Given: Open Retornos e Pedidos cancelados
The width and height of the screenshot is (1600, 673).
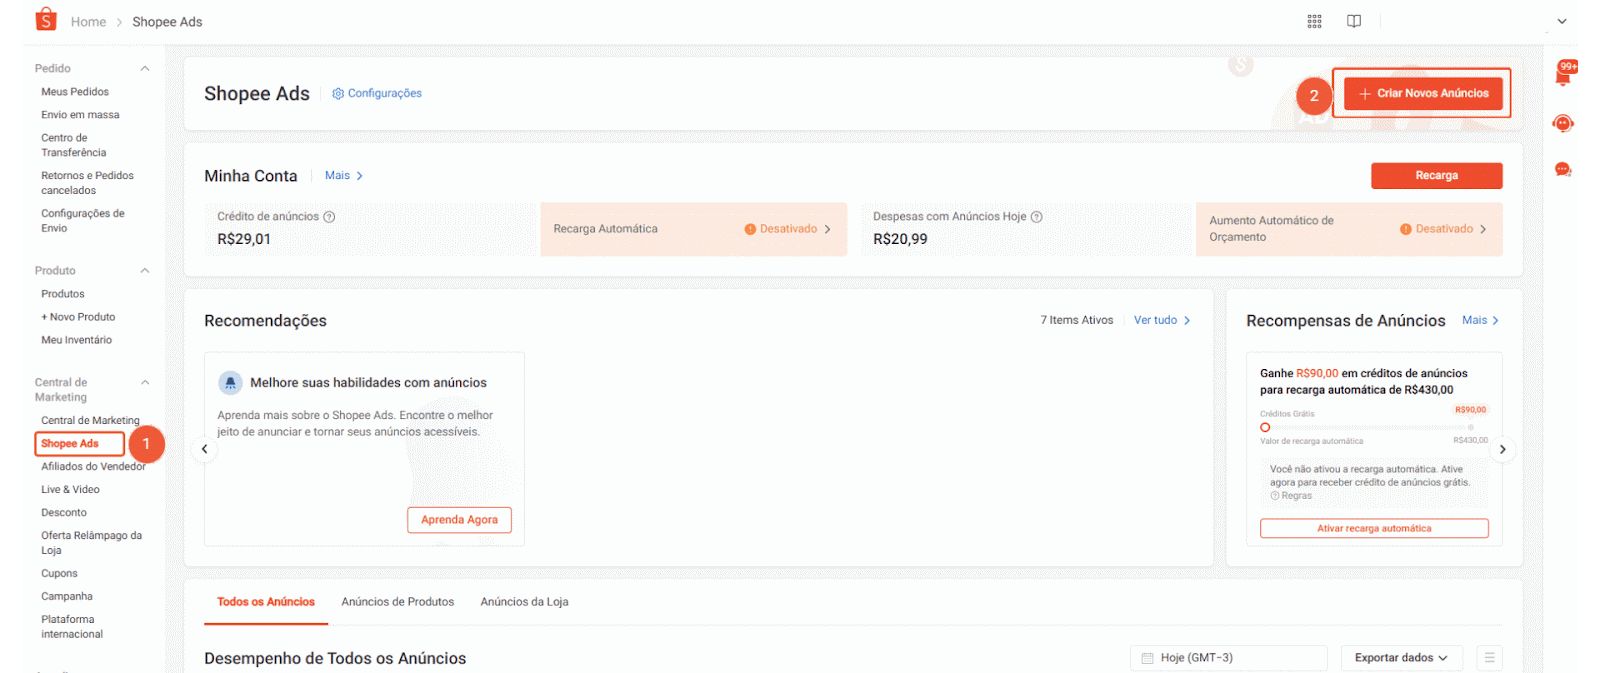Looking at the screenshot, I should click(87, 183).
